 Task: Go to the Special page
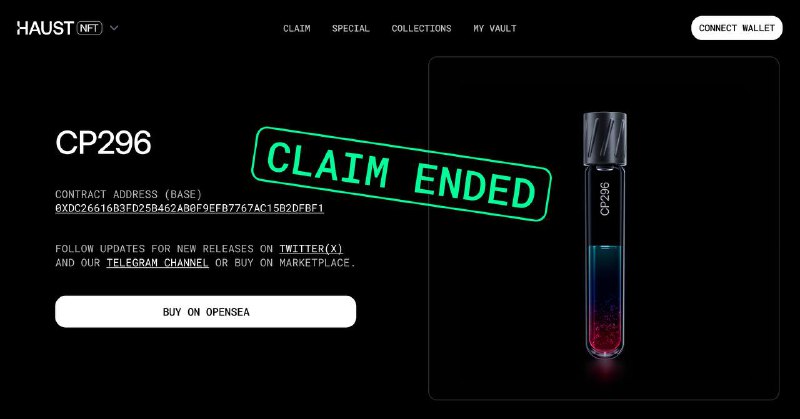tap(351, 29)
